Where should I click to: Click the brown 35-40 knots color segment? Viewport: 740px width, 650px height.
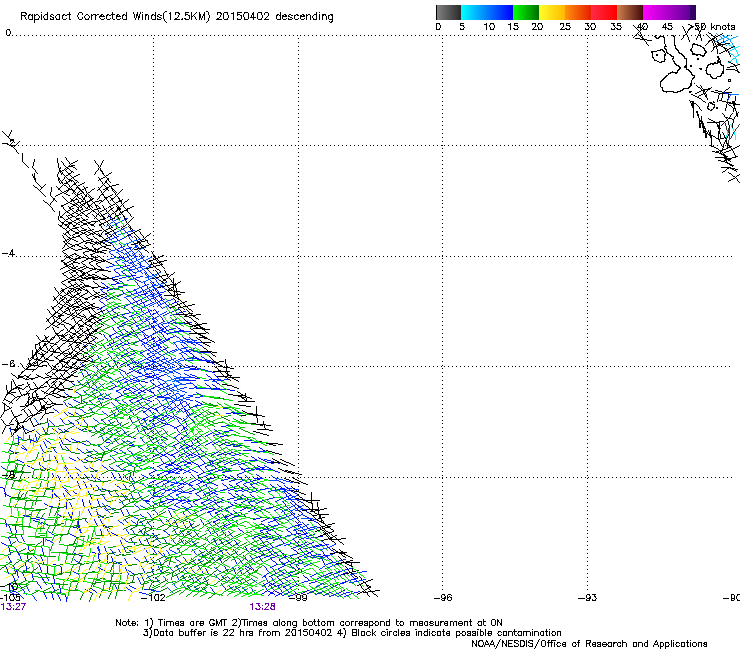(x=630, y=12)
